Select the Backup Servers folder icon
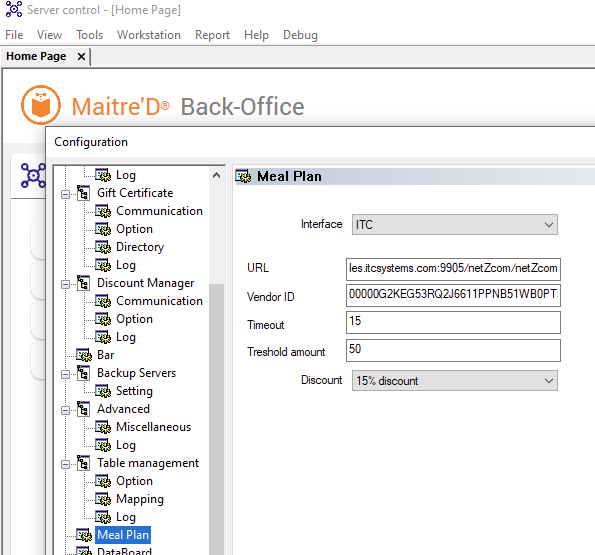595x555 pixels. pyautogui.click(x=83, y=373)
